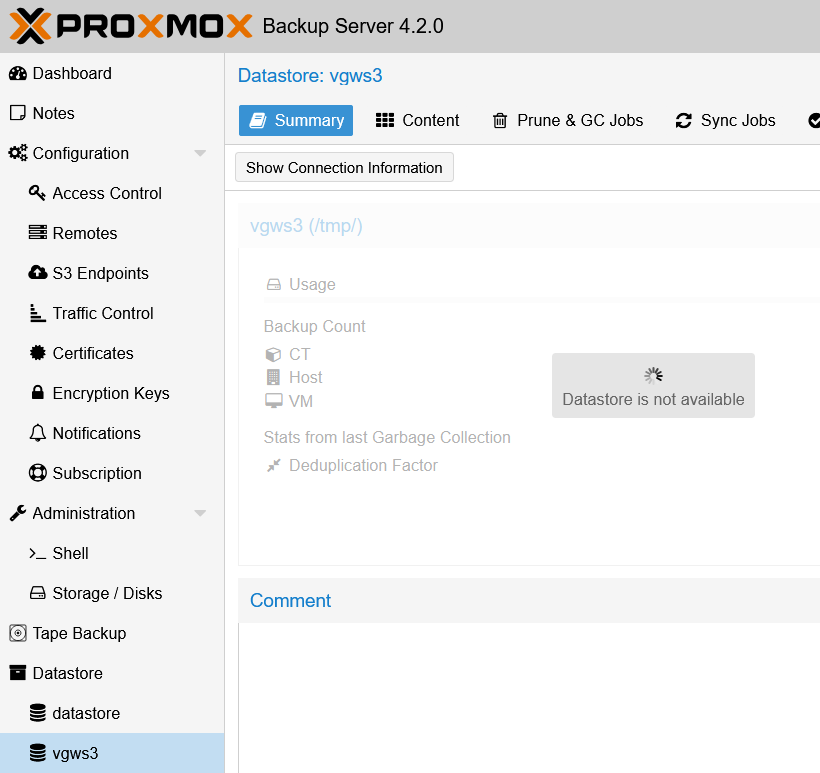Click the Summary book icon

point(258,120)
